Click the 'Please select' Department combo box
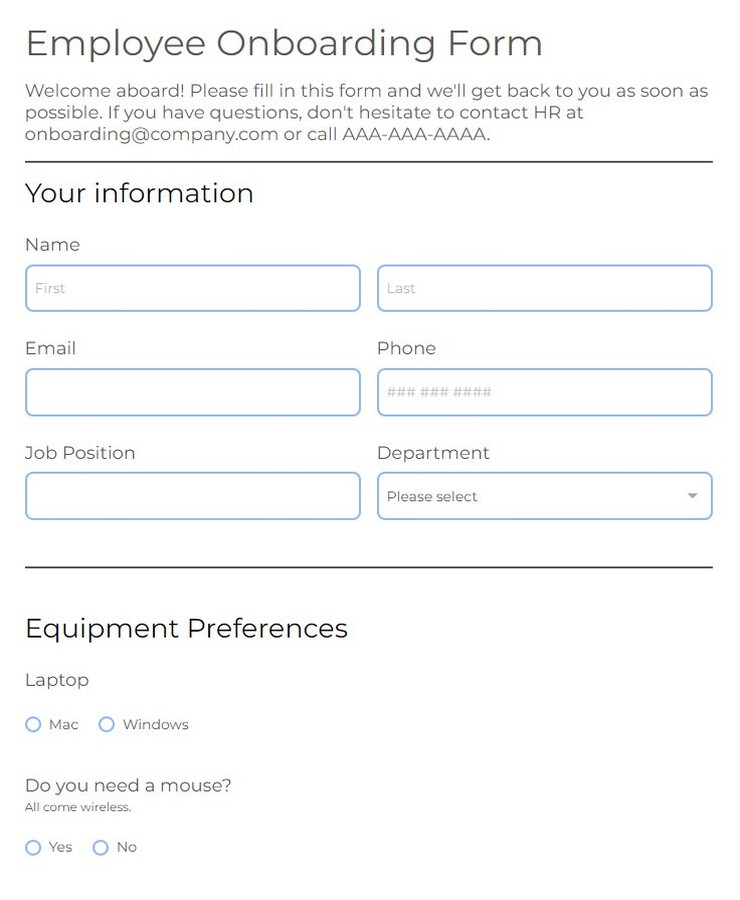Screen dimensions: 740x900 (500, 495)
